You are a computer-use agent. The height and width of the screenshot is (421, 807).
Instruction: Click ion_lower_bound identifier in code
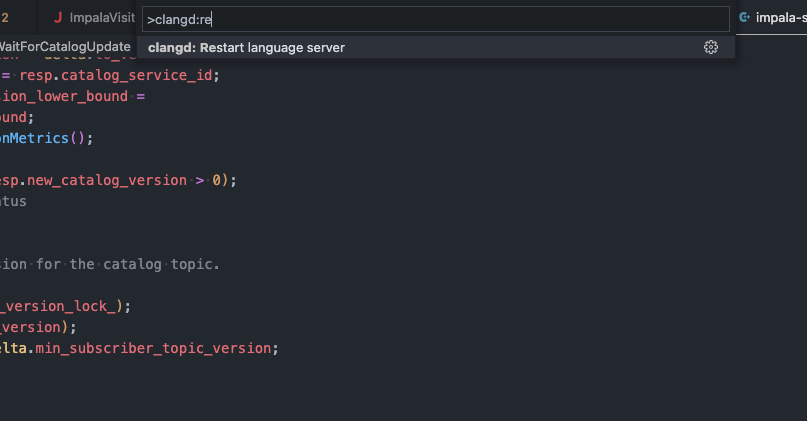(x=64, y=96)
